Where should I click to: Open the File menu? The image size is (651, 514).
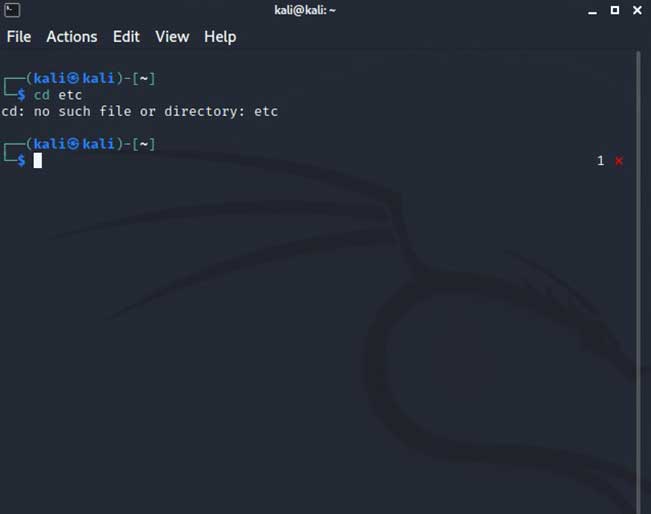19,37
